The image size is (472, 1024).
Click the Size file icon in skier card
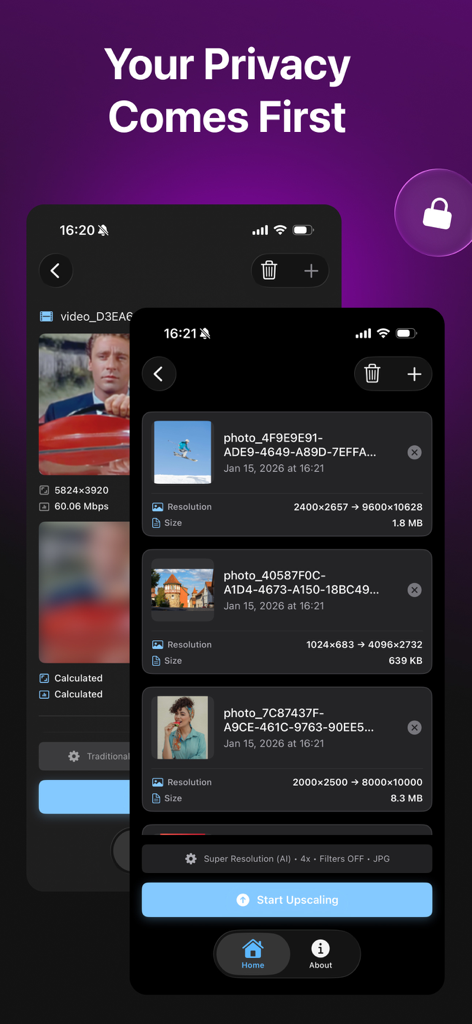tap(156, 523)
